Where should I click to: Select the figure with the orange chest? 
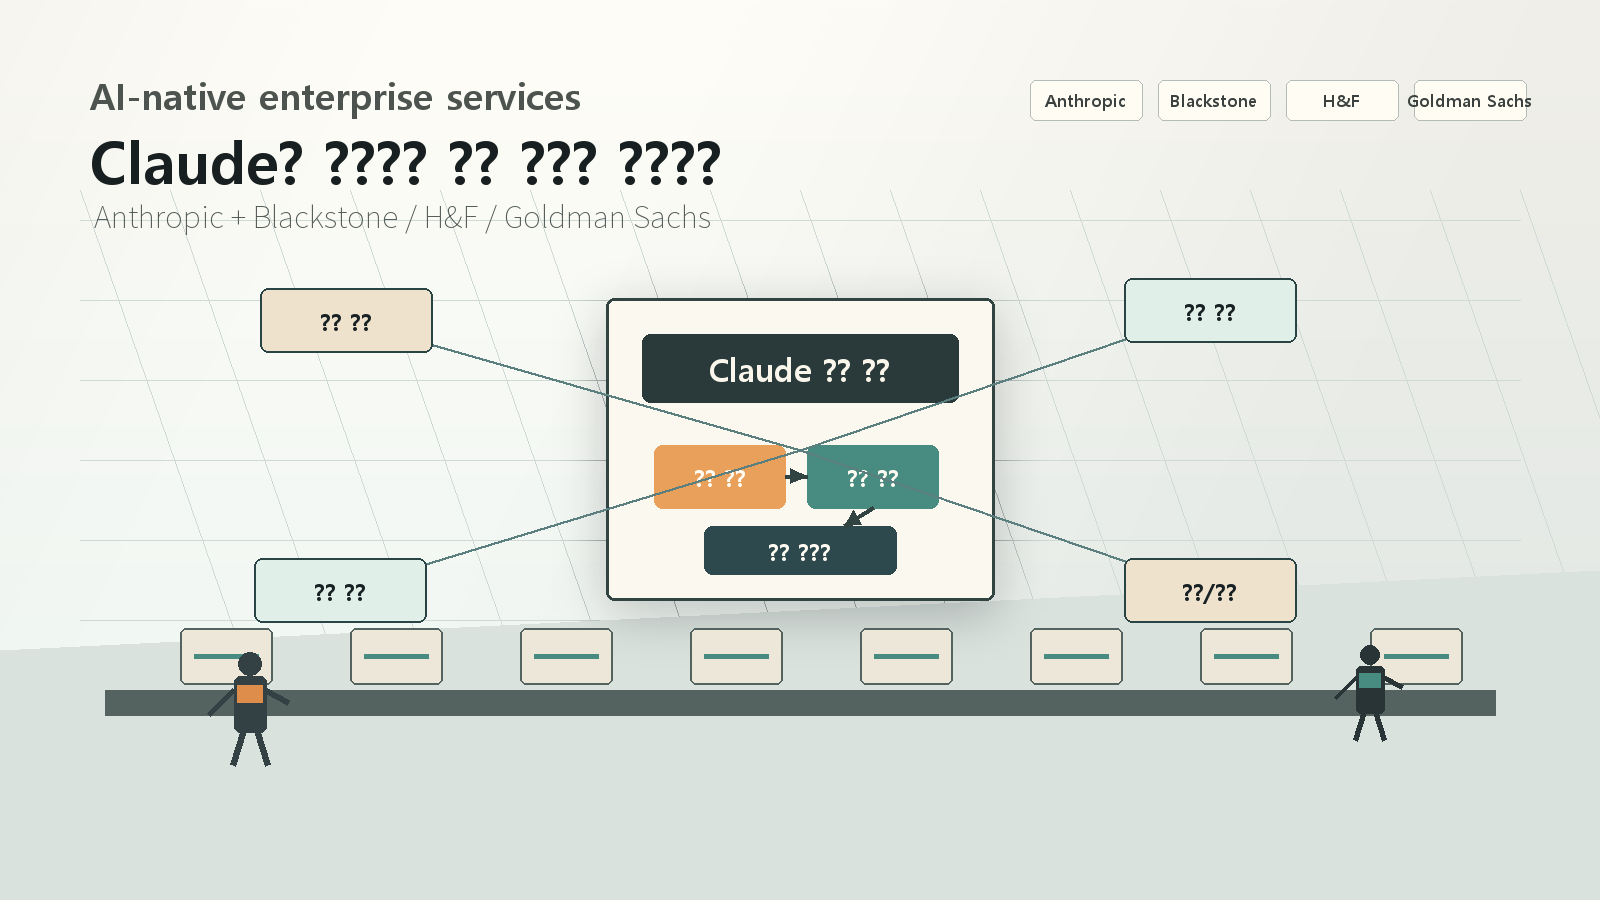[x=250, y=708]
